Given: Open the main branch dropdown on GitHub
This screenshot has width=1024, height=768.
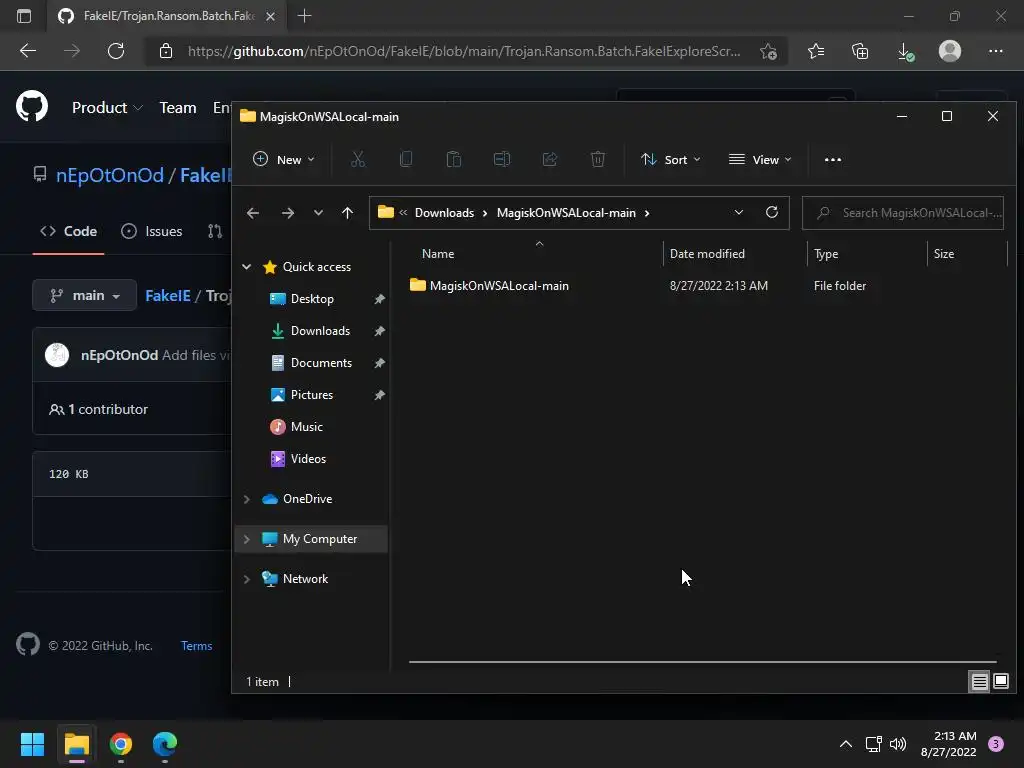Looking at the screenshot, I should pyautogui.click(x=85, y=295).
